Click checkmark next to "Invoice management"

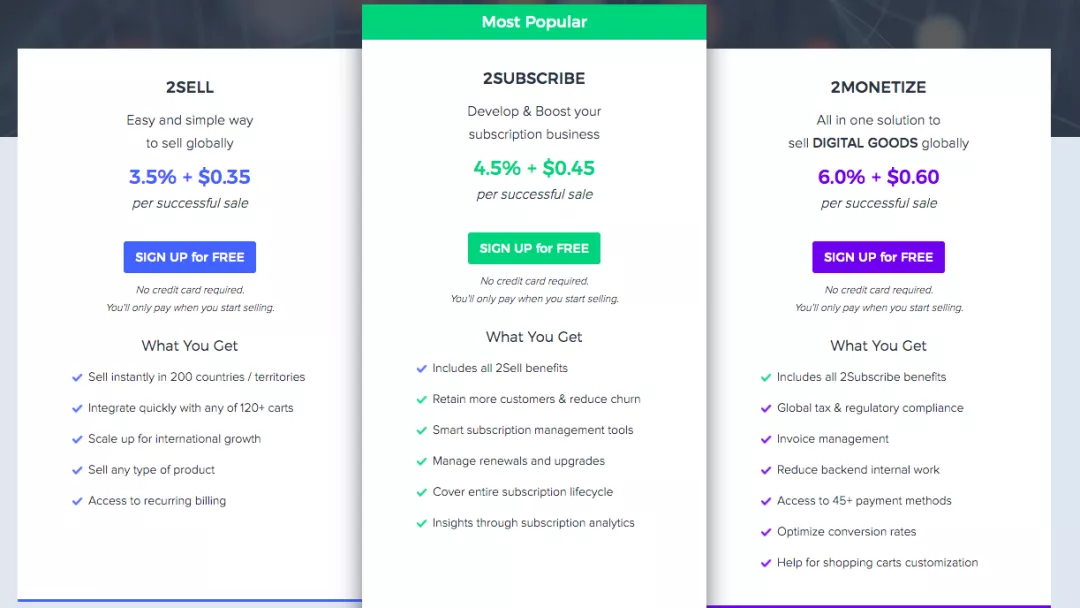pyautogui.click(x=766, y=440)
